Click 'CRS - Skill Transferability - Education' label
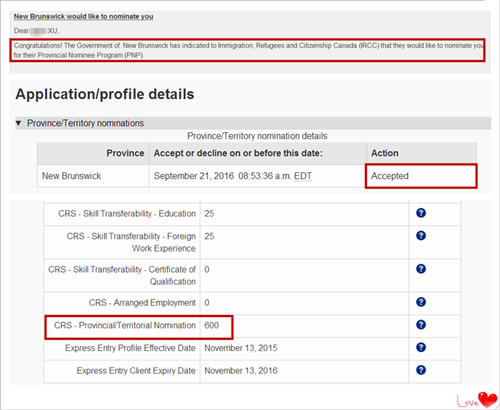 [x=127, y=213]
